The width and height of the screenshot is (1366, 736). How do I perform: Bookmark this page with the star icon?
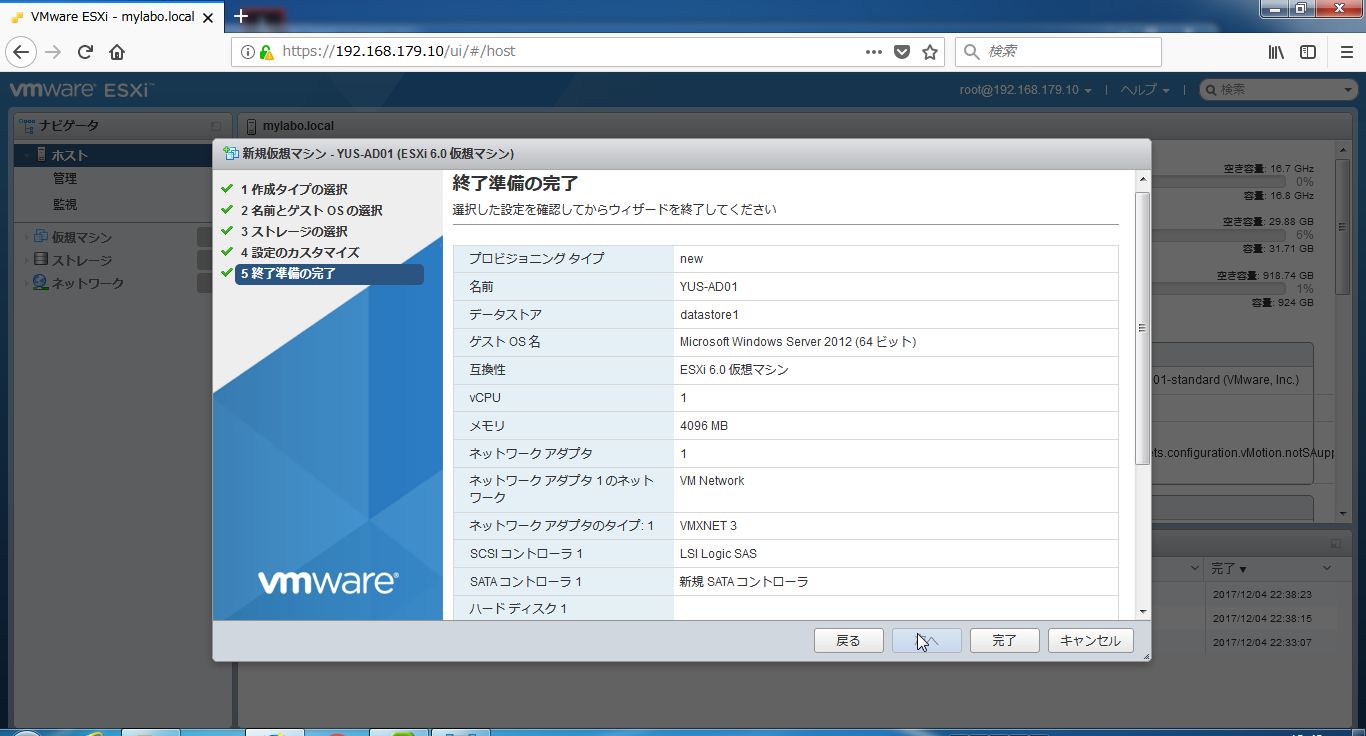(x=930, y=52)
